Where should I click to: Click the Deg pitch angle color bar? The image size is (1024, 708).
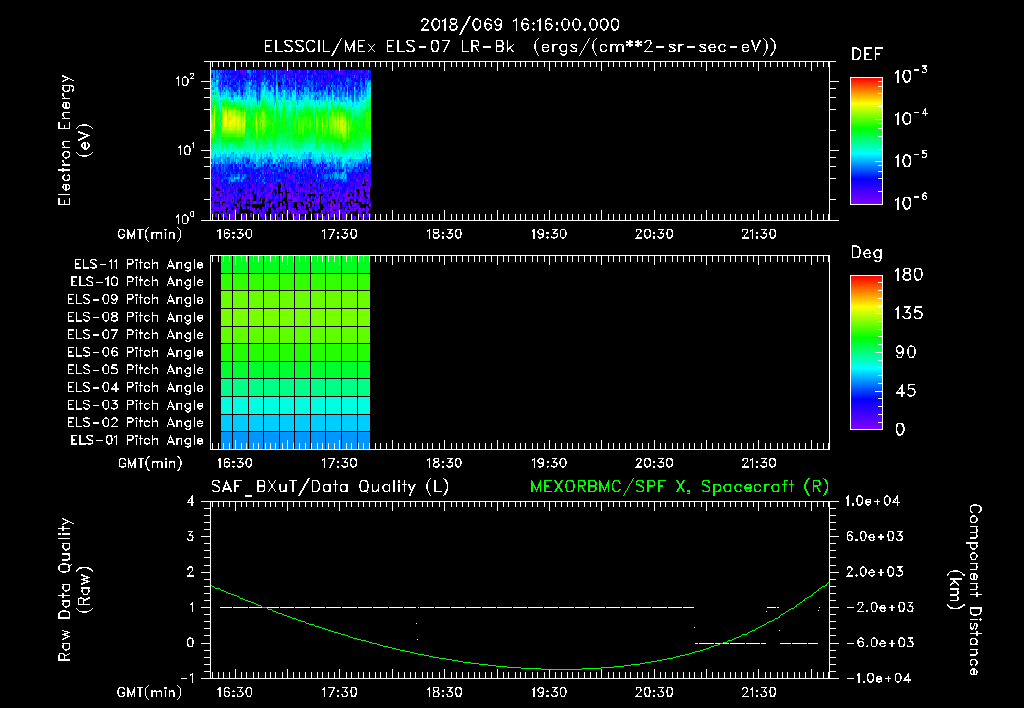pyautogui.click(x=866, y=353)
